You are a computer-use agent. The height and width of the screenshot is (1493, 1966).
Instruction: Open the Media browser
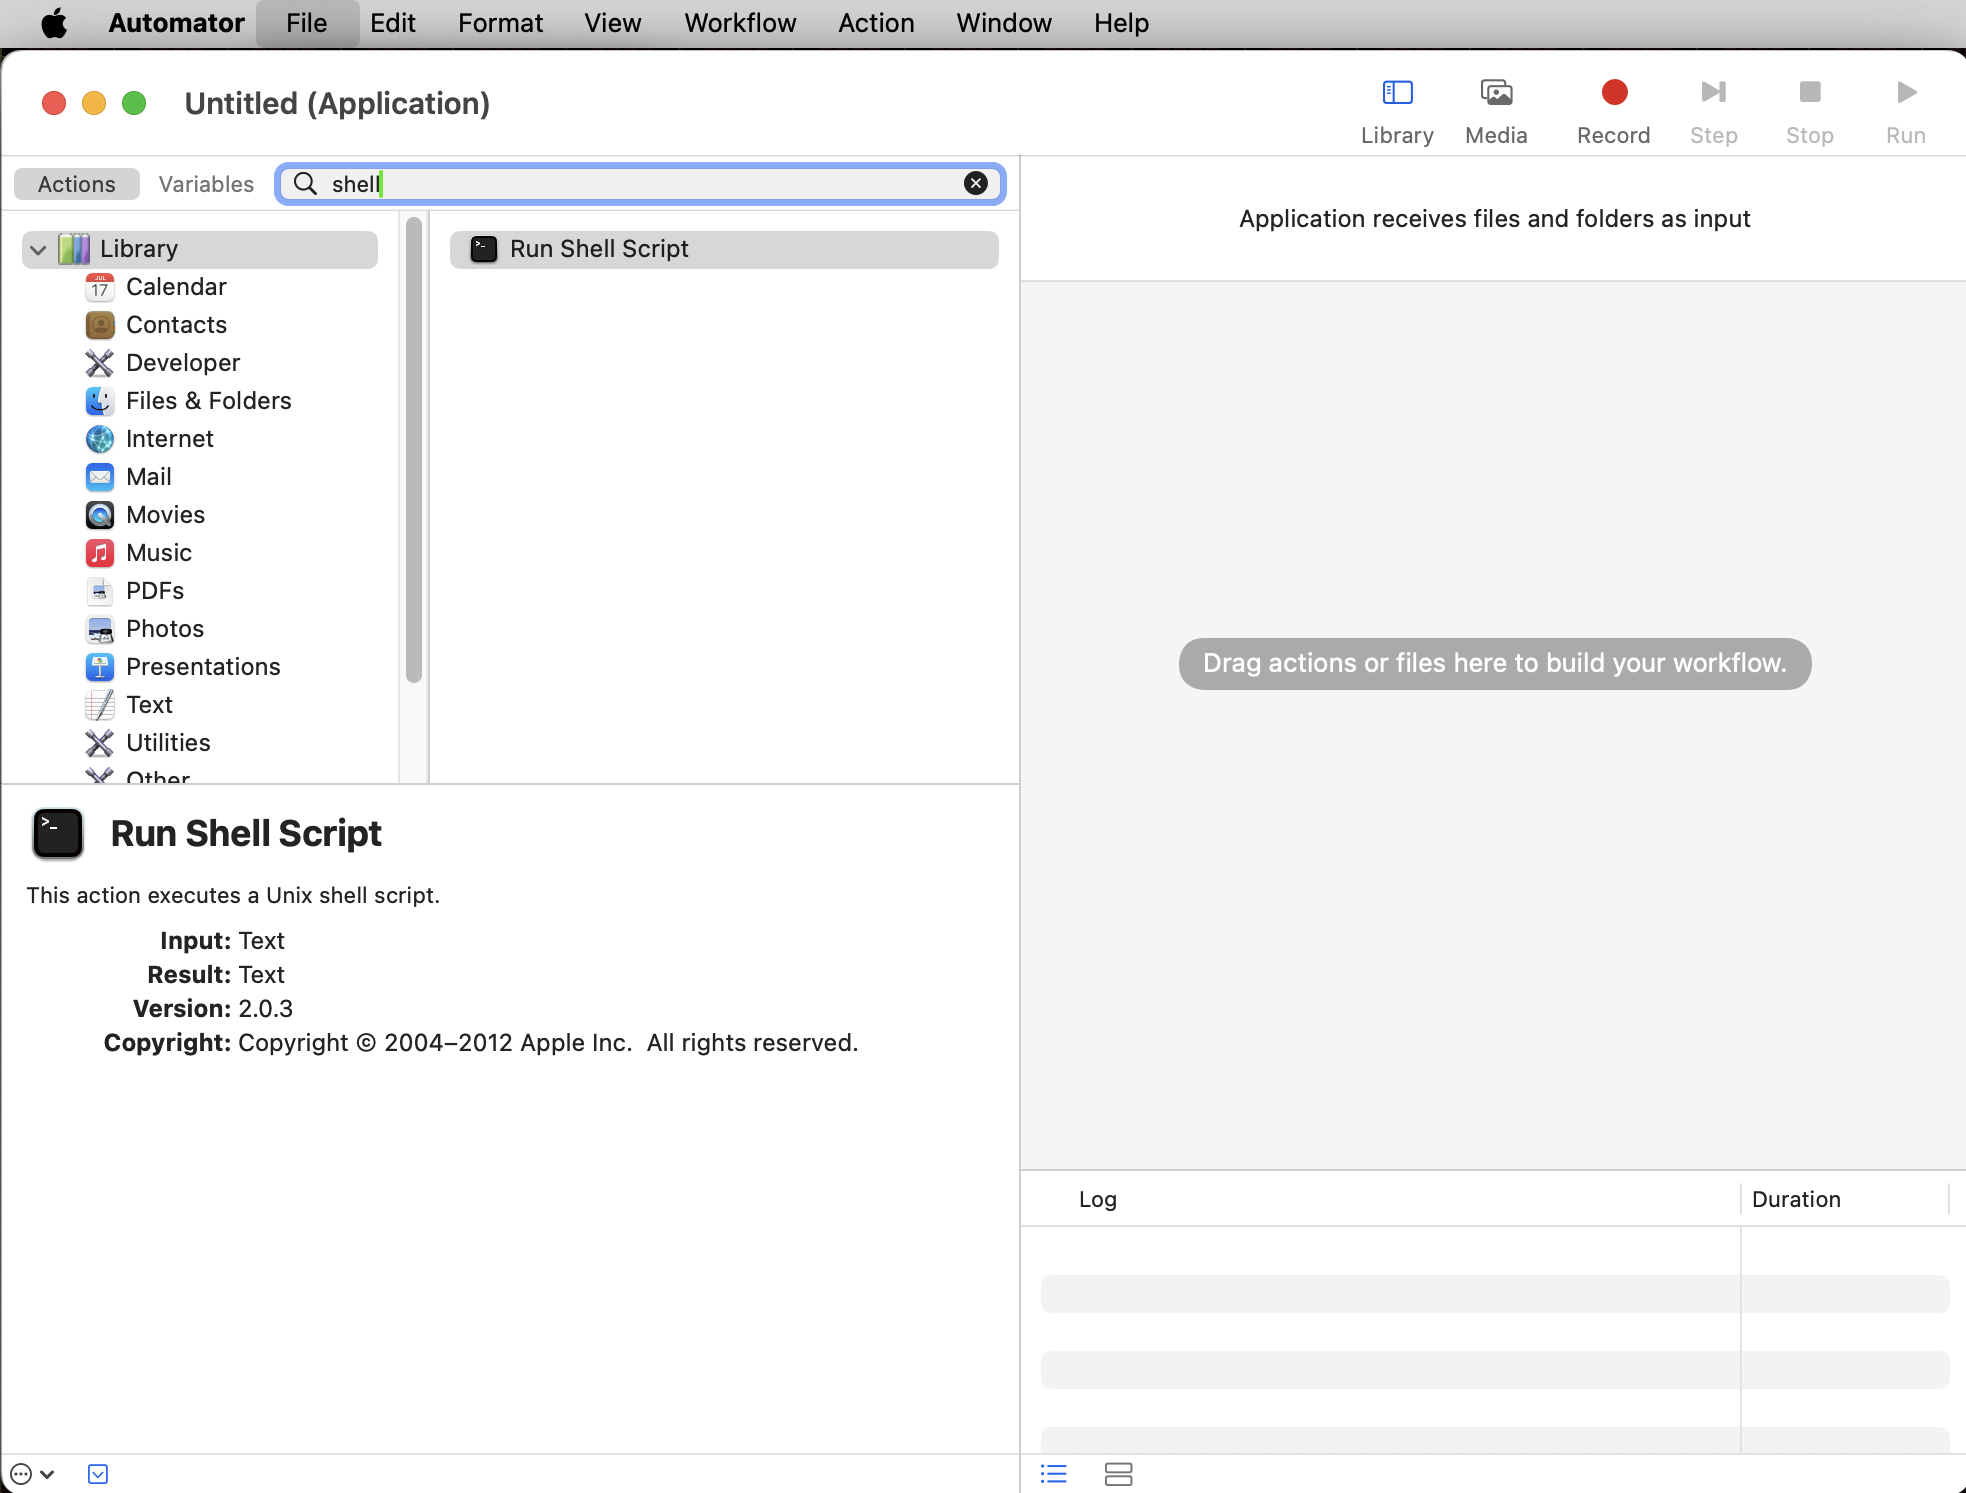coord(1496,111)
